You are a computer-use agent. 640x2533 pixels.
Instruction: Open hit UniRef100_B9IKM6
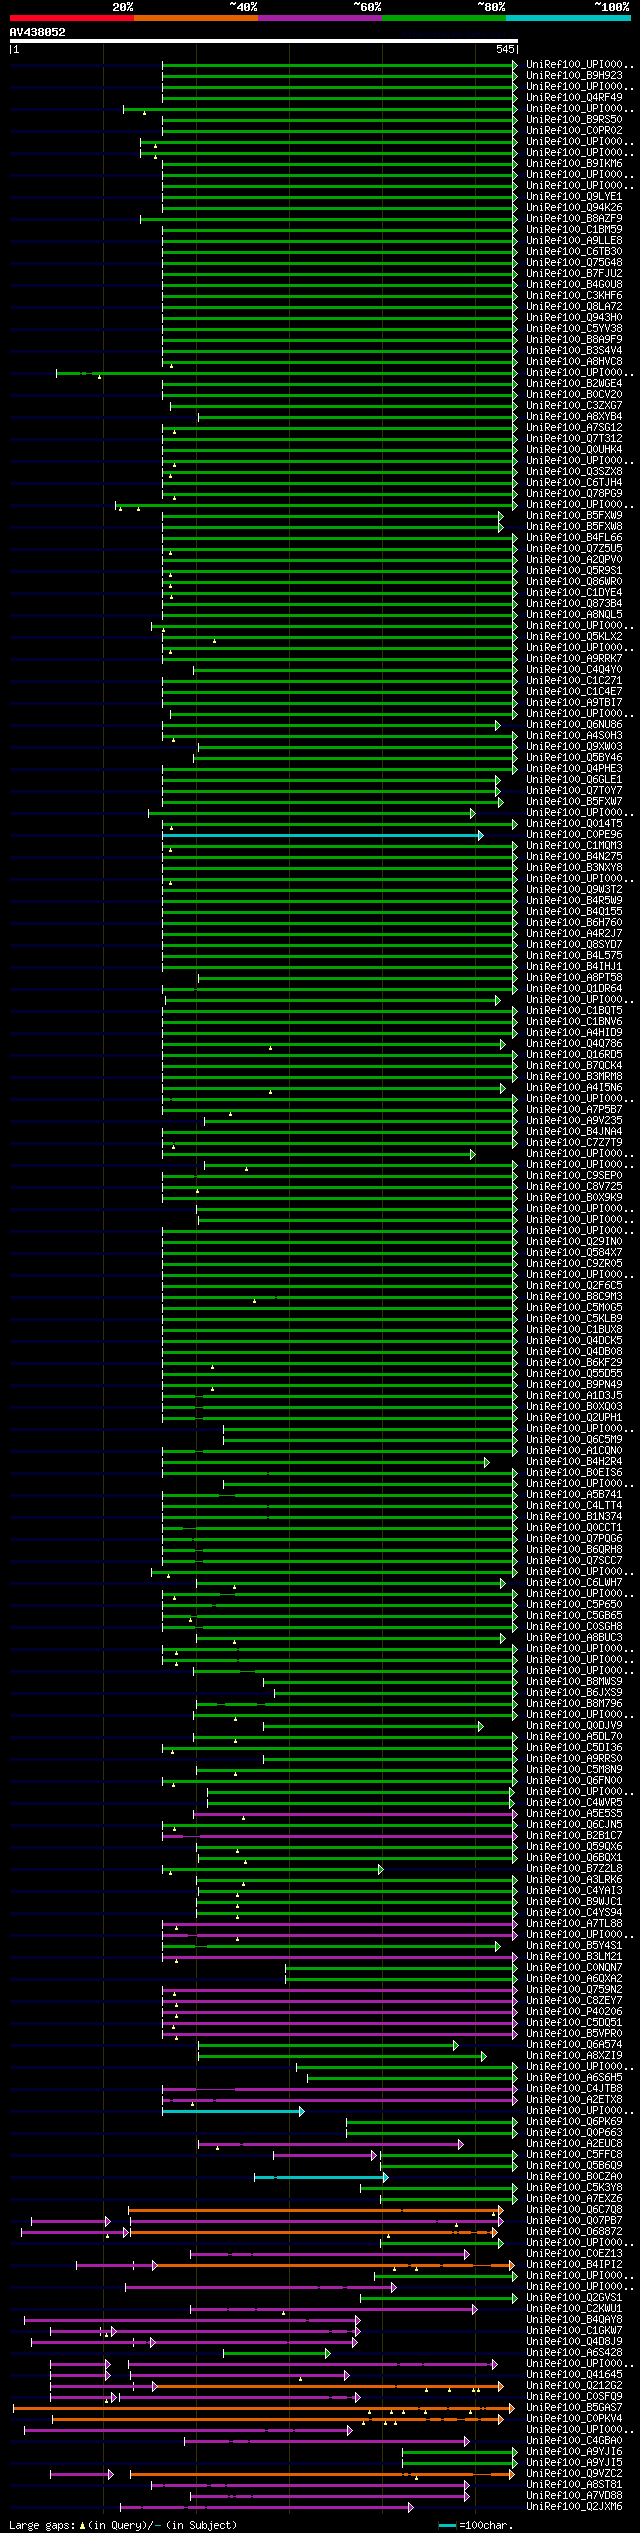click(574, 163)
